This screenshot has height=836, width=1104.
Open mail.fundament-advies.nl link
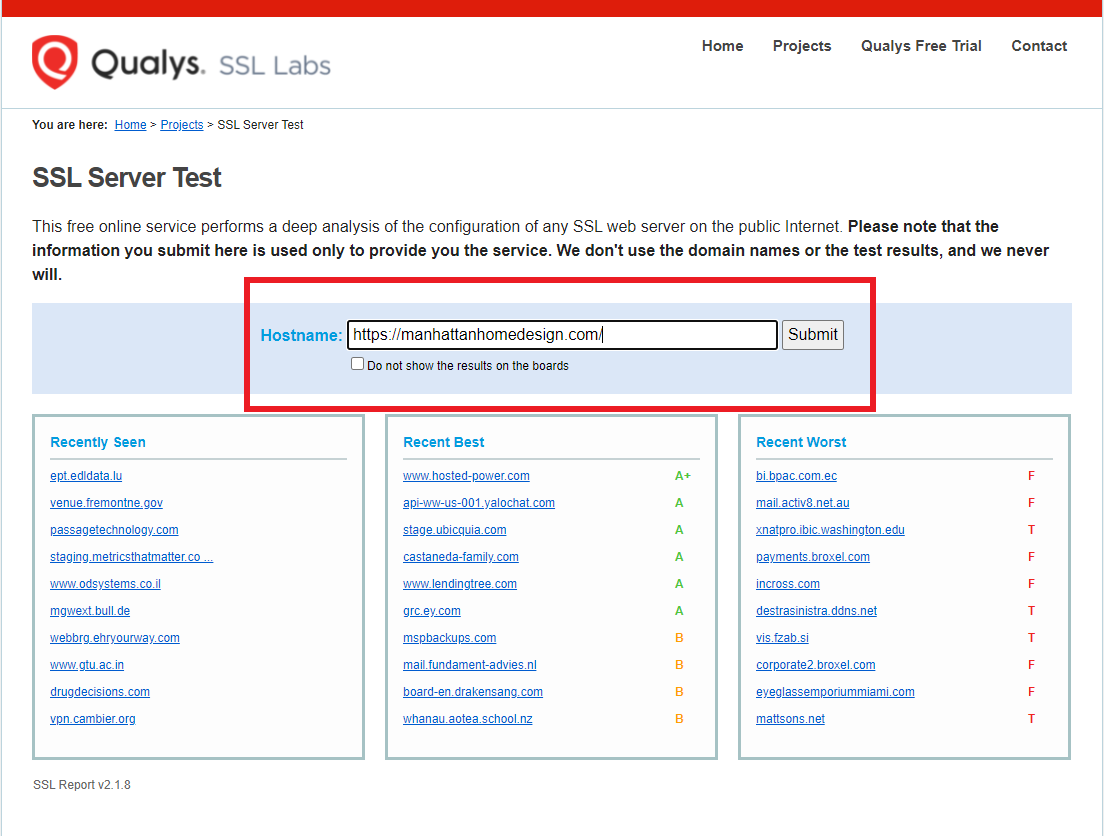(470, 665)
